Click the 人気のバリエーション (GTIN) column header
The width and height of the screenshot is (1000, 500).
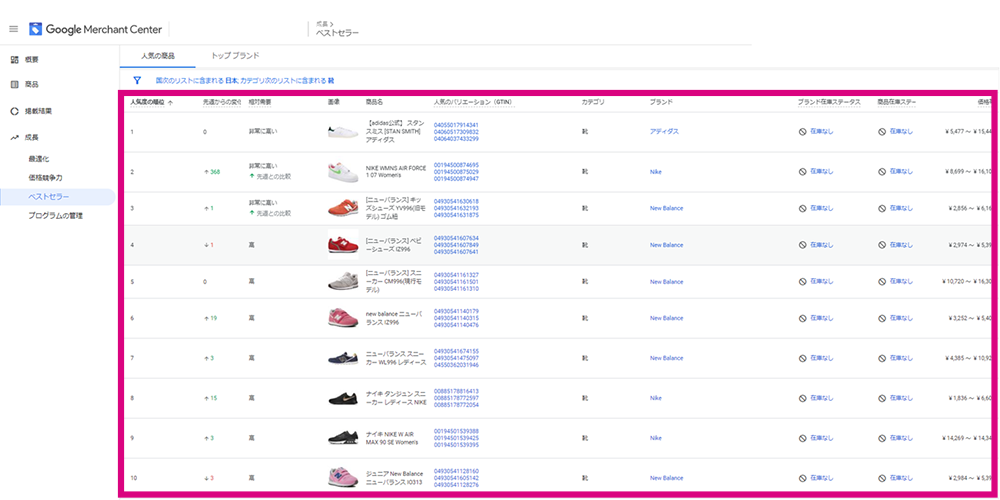click(474, 102)
